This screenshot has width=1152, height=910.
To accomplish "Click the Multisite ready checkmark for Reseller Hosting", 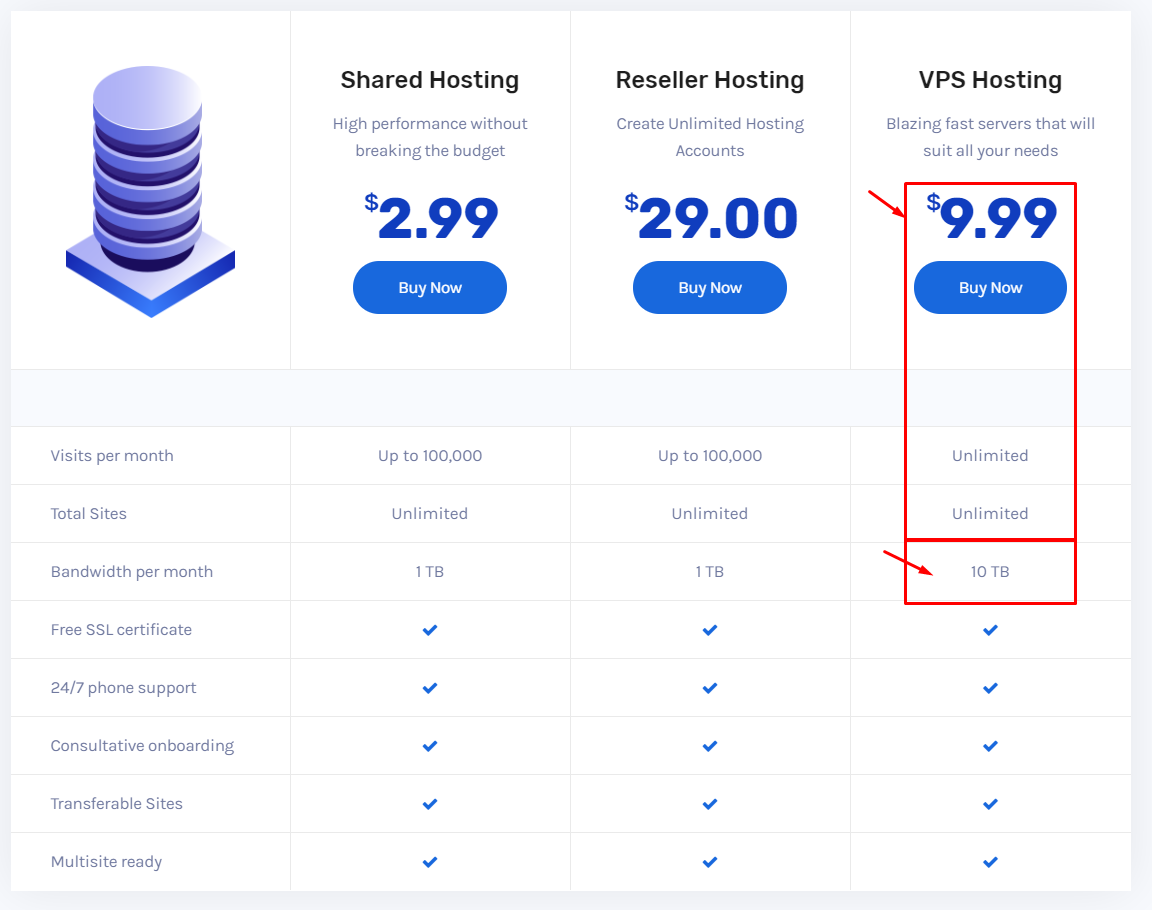I will 710,862.
